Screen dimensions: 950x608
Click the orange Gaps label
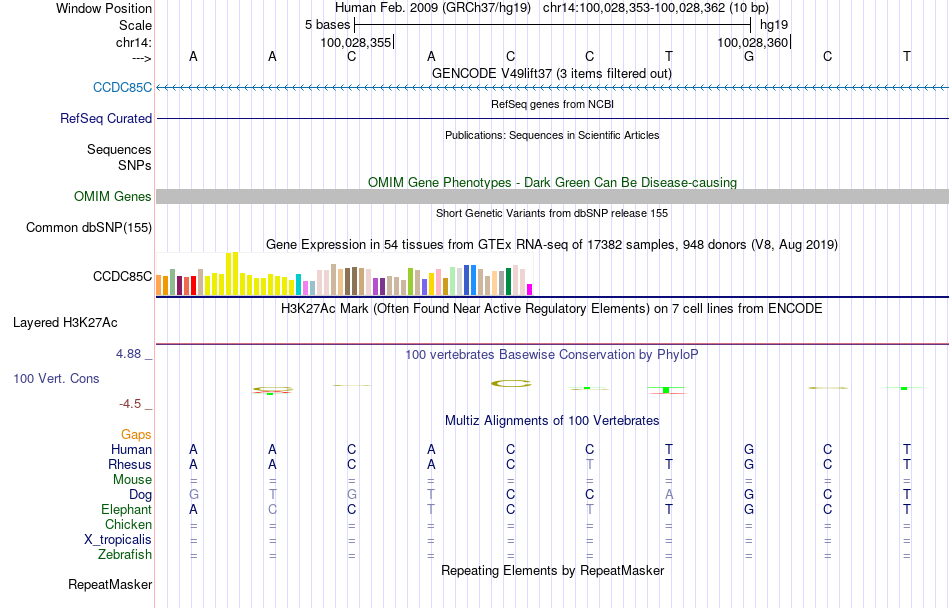(x=136, y=434)
